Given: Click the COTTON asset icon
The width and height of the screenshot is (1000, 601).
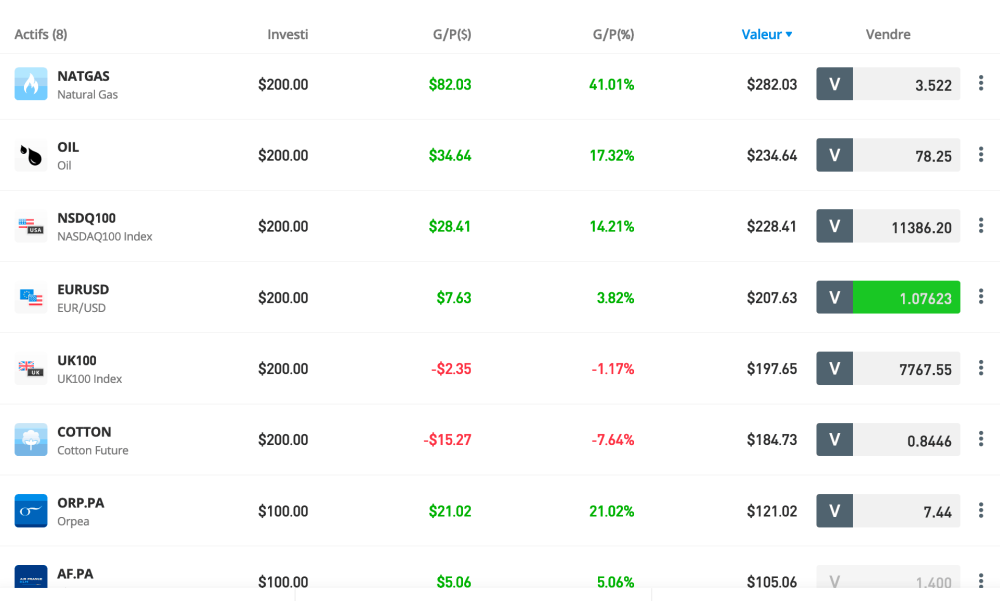Looking at the screenshot, I should (31, 440).
